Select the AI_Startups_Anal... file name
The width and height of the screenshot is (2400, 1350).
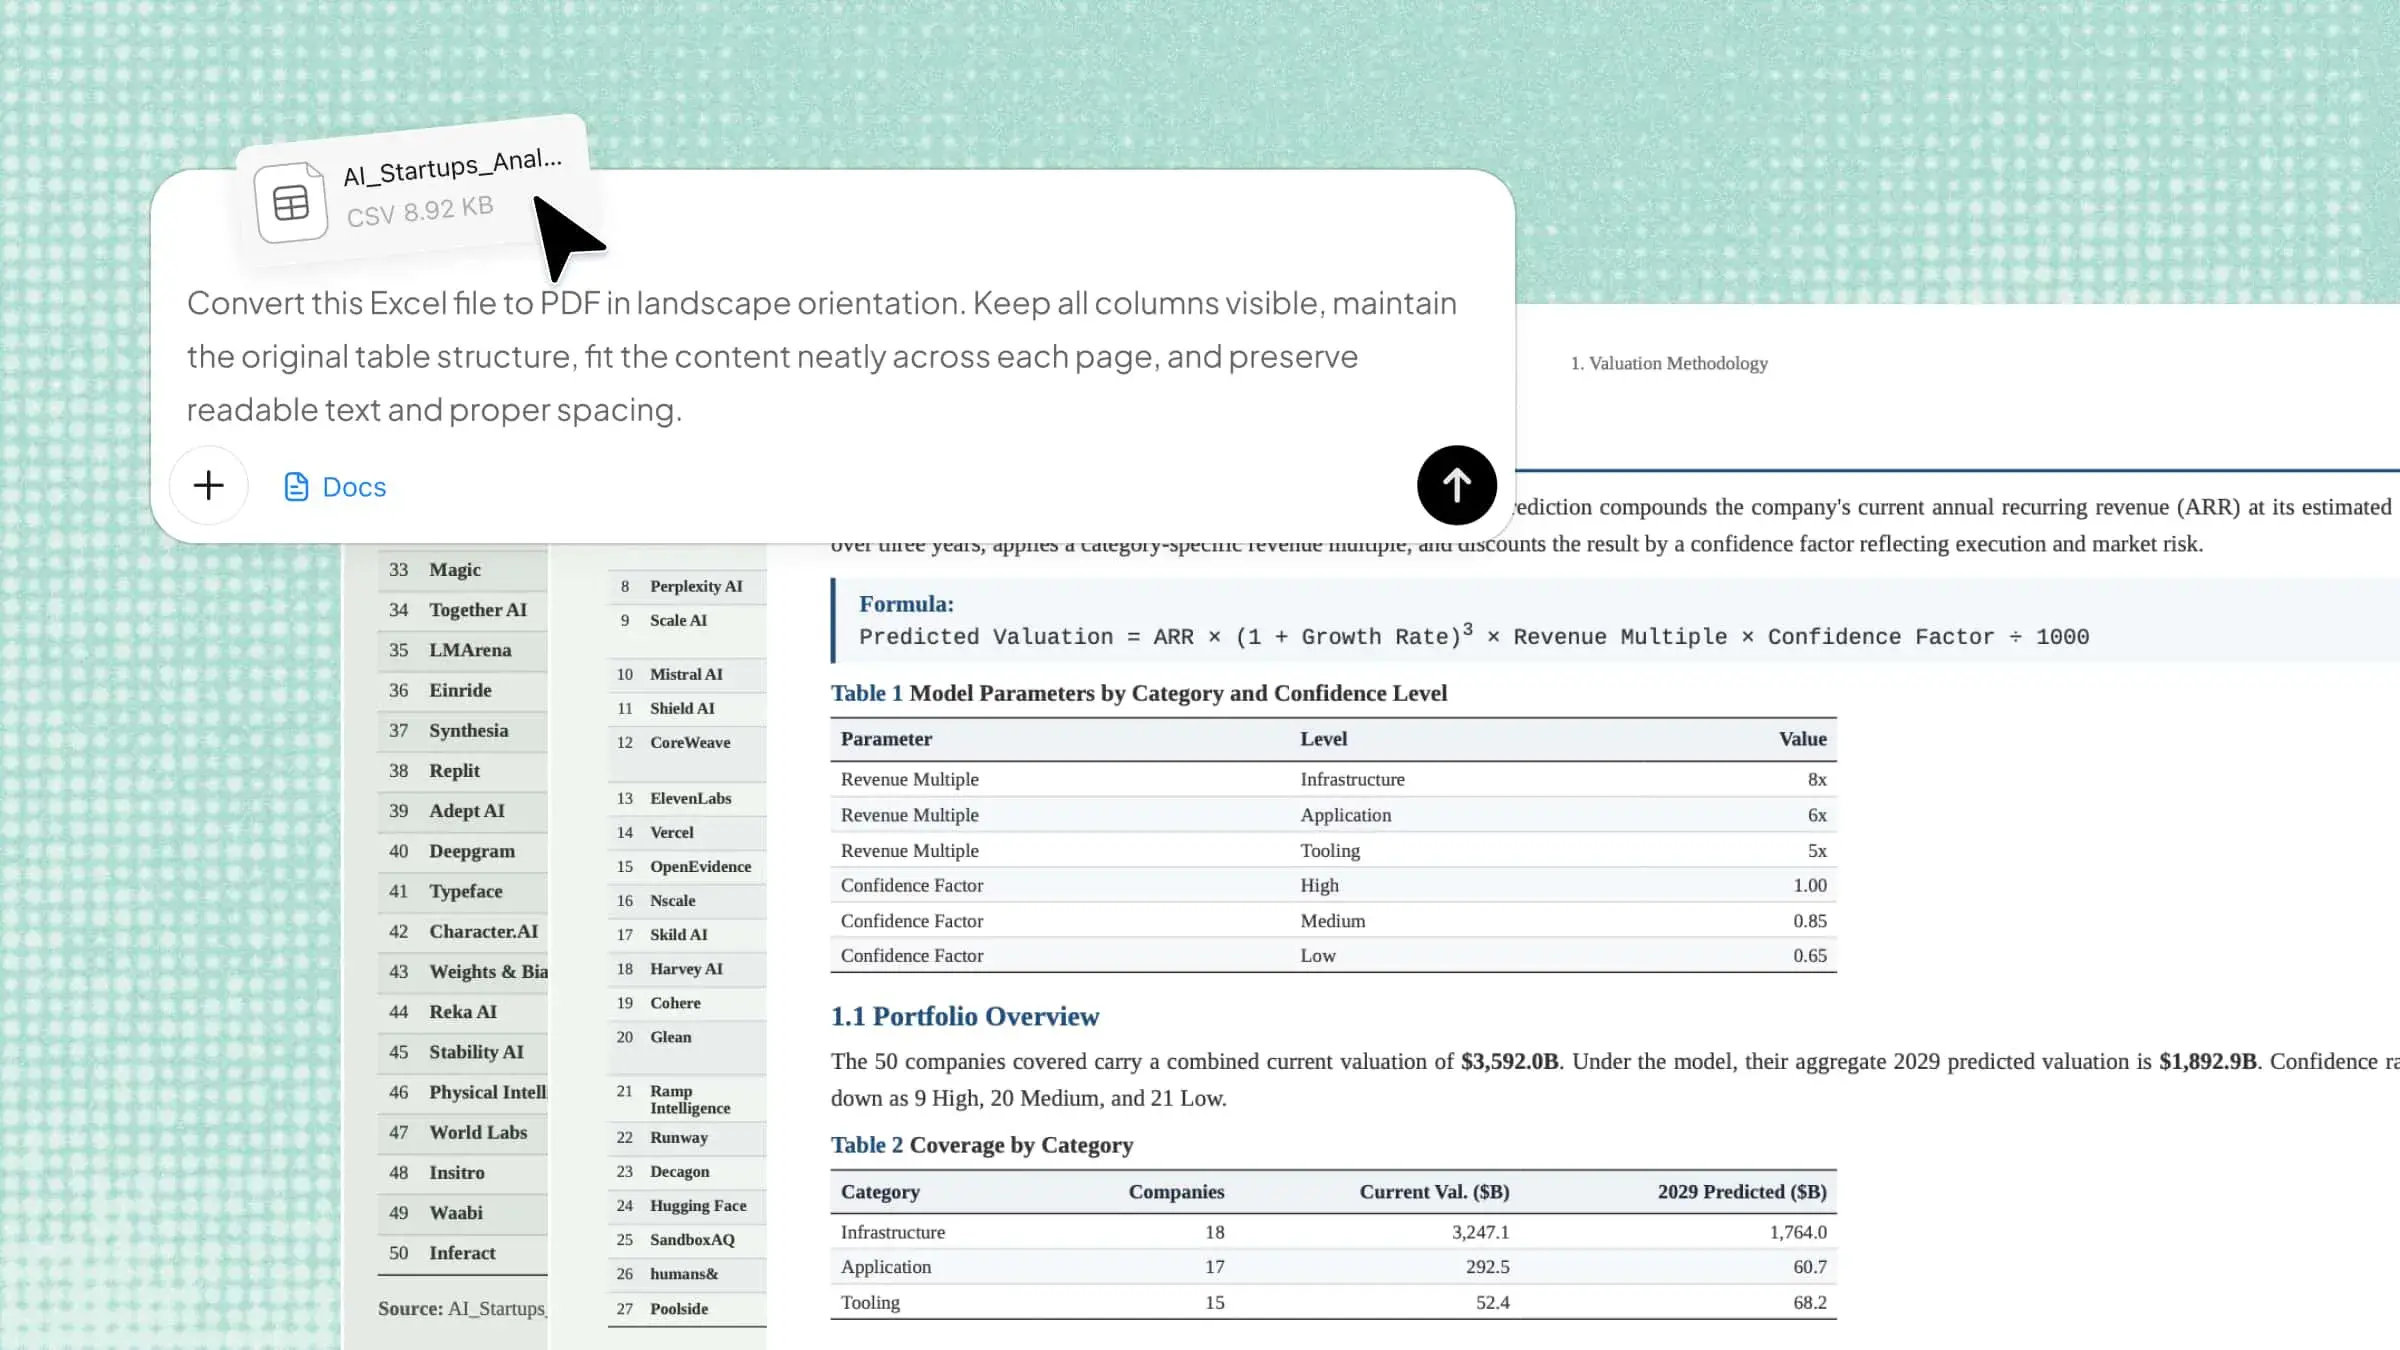(x=452, y=167)
